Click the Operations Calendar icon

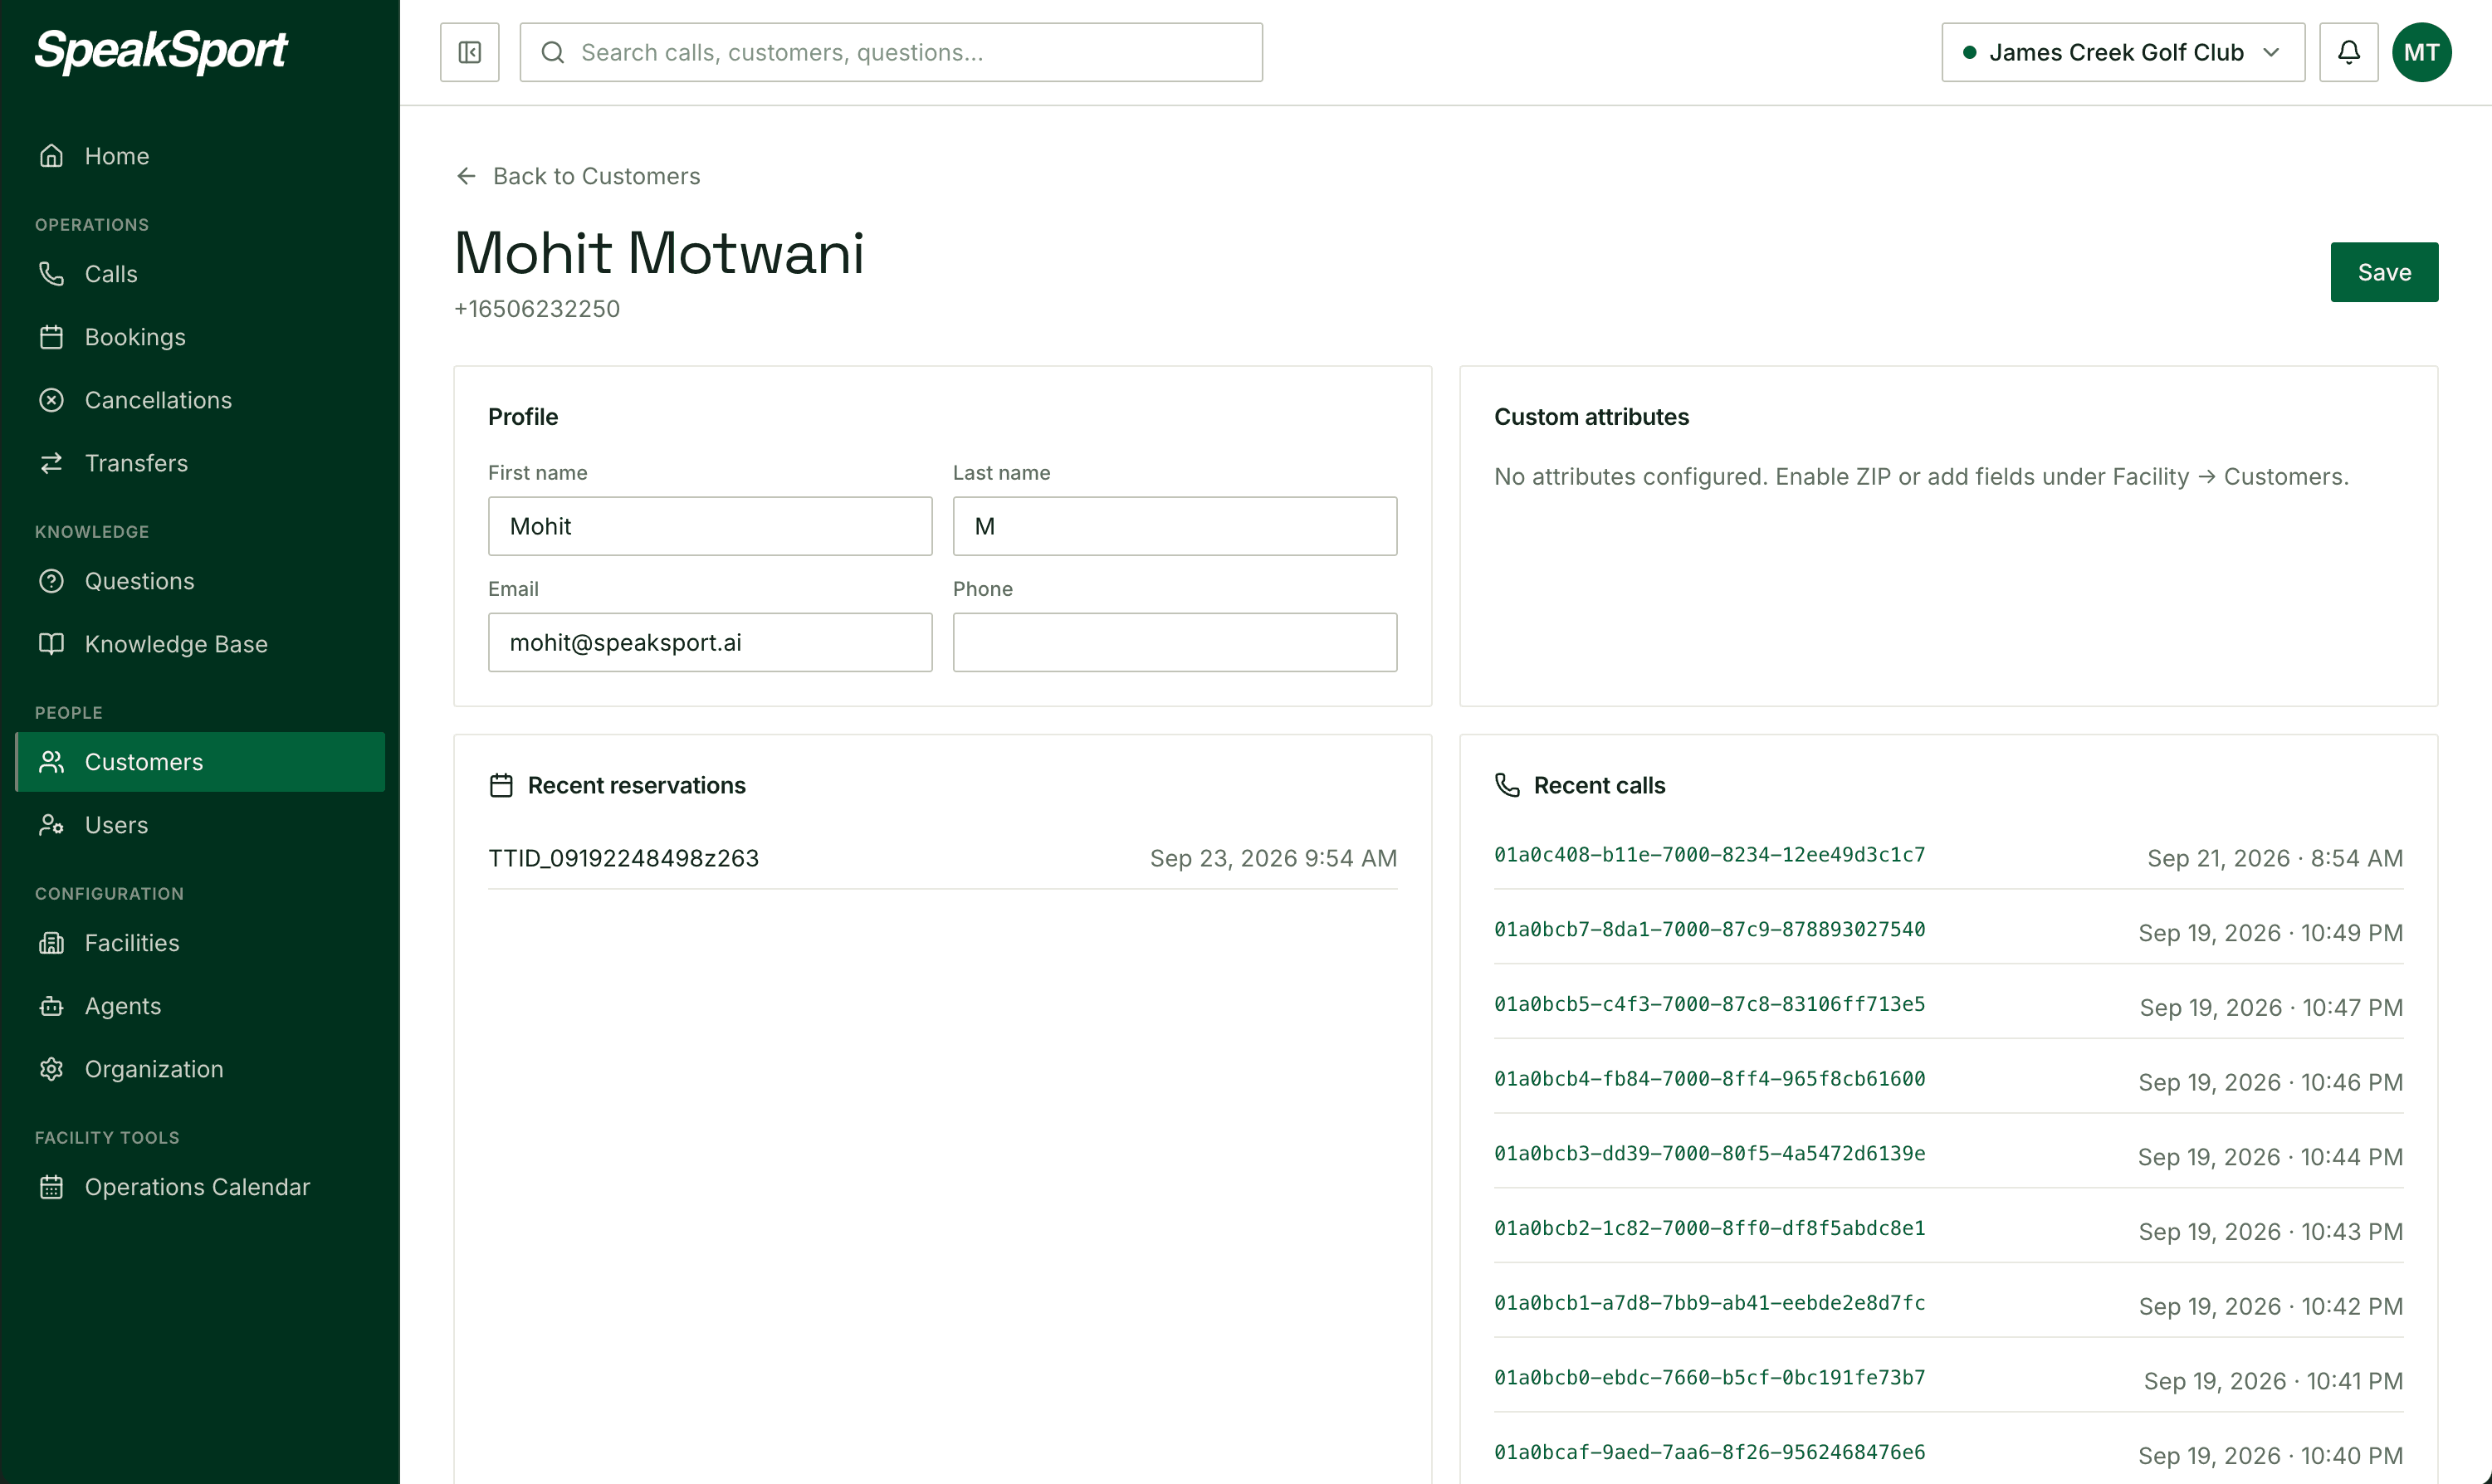[51, 1187]
